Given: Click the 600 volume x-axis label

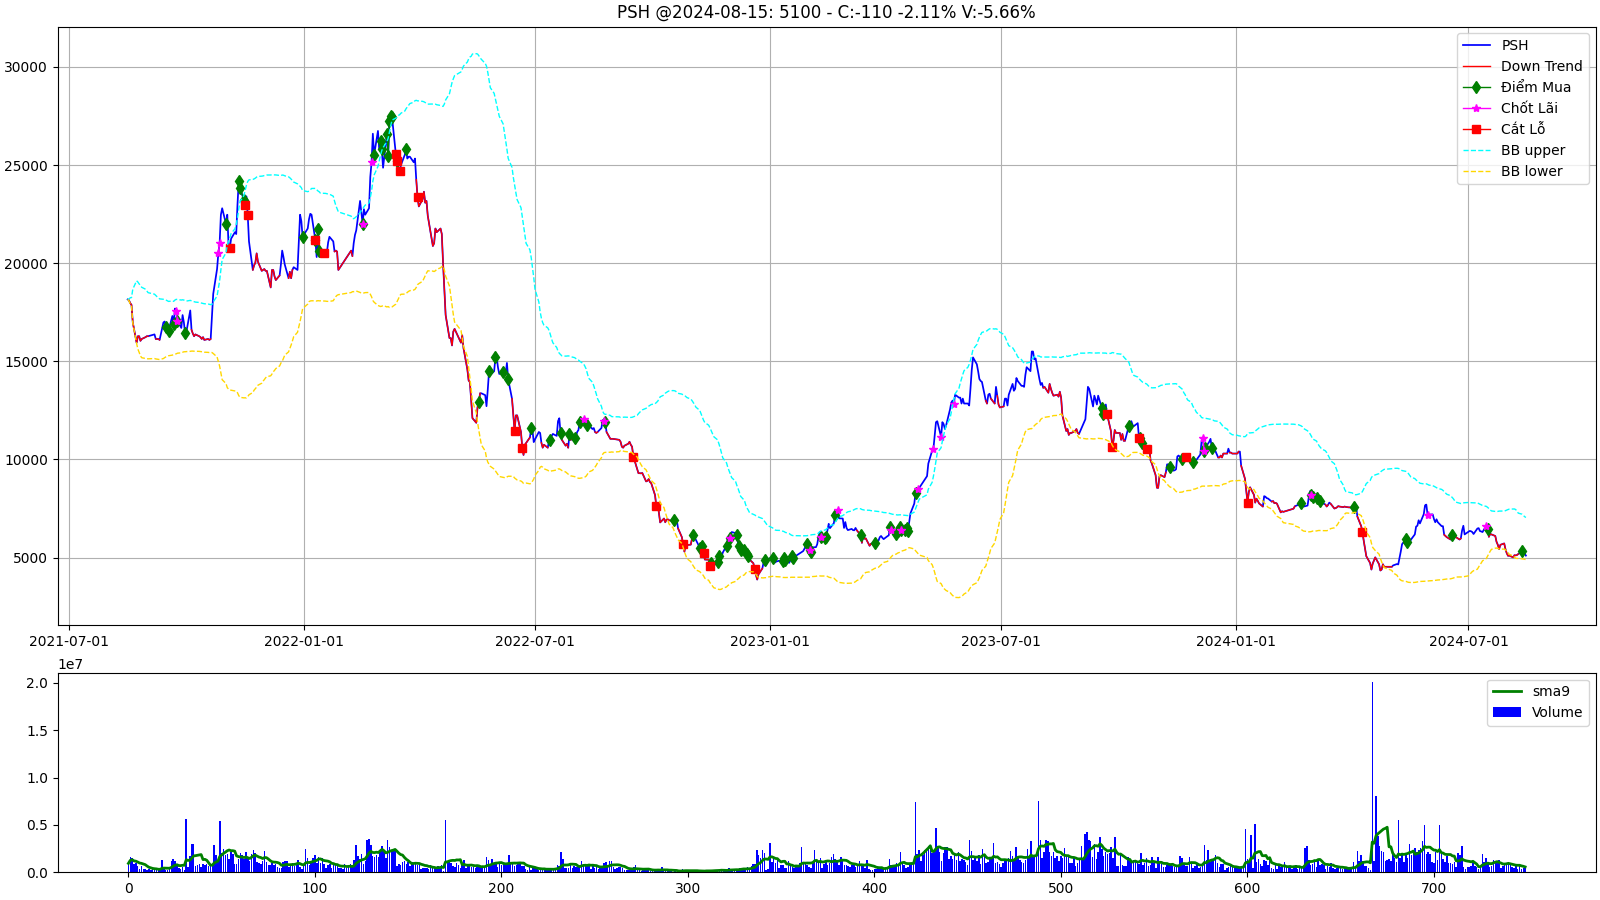Looking at the screenshot, I should coord(1247,888).
